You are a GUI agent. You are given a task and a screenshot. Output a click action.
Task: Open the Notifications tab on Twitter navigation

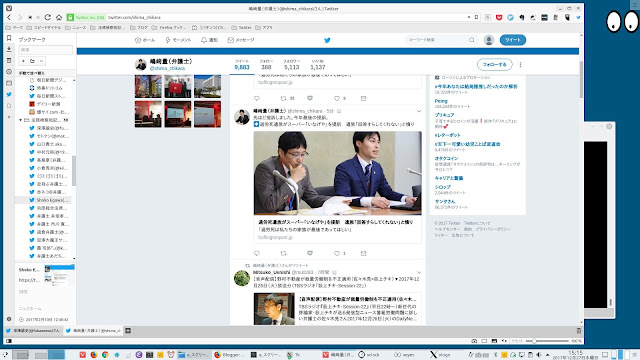pyautogui.click(x=209, y=40)
